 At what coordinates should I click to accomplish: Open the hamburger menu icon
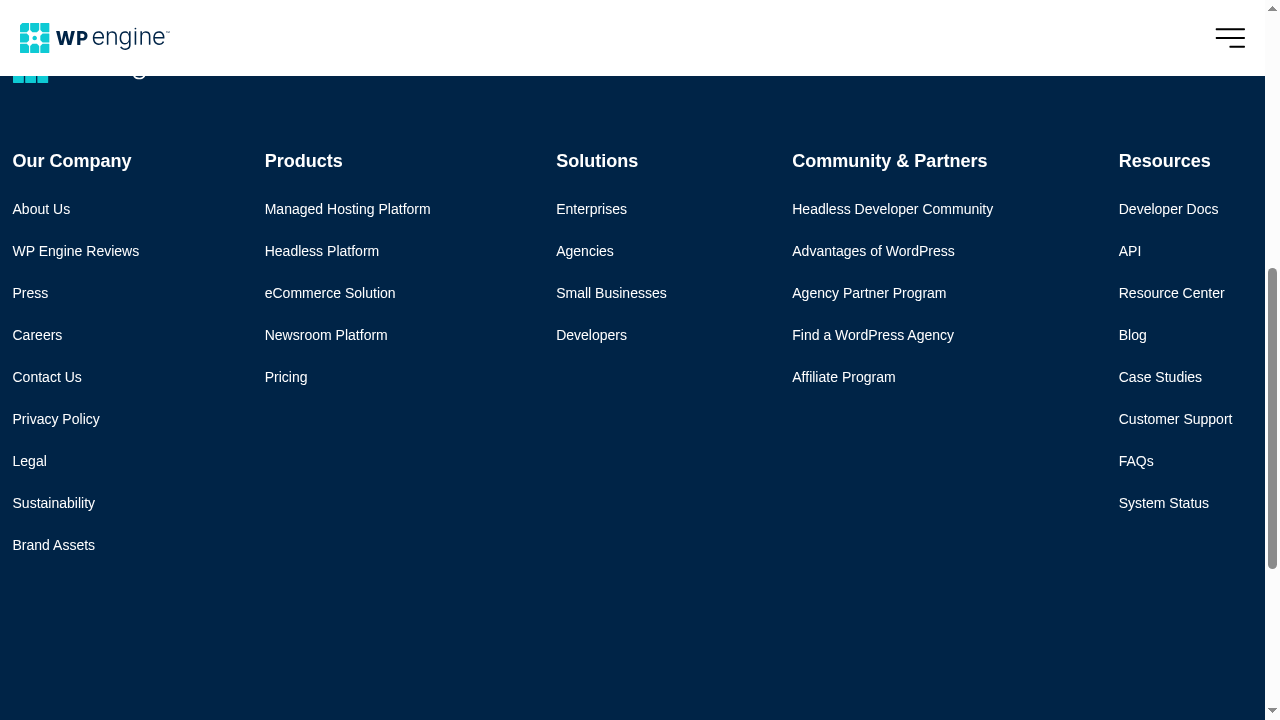(1230, 38)
